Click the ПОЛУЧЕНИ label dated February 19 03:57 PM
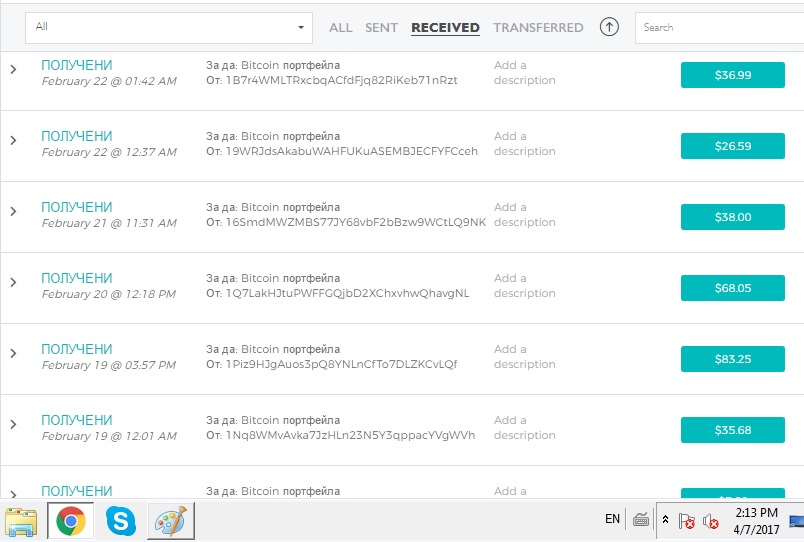This screenshot has height=542, width=804. [77, 349]
